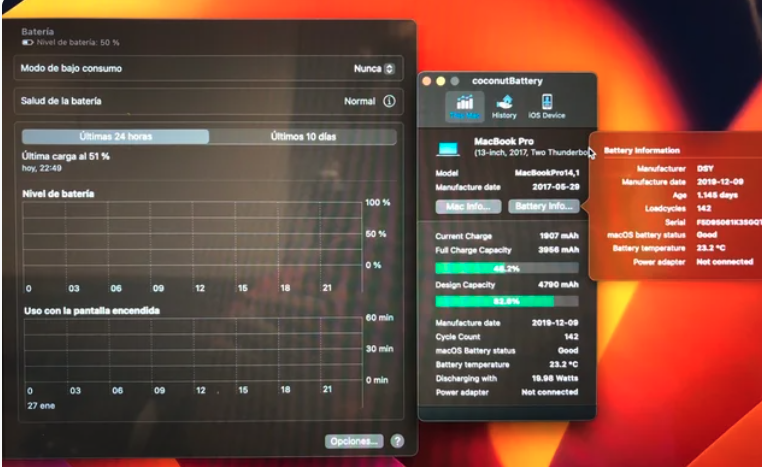
Task: Click Última carga al 51 % text
Action: point(66,156)
